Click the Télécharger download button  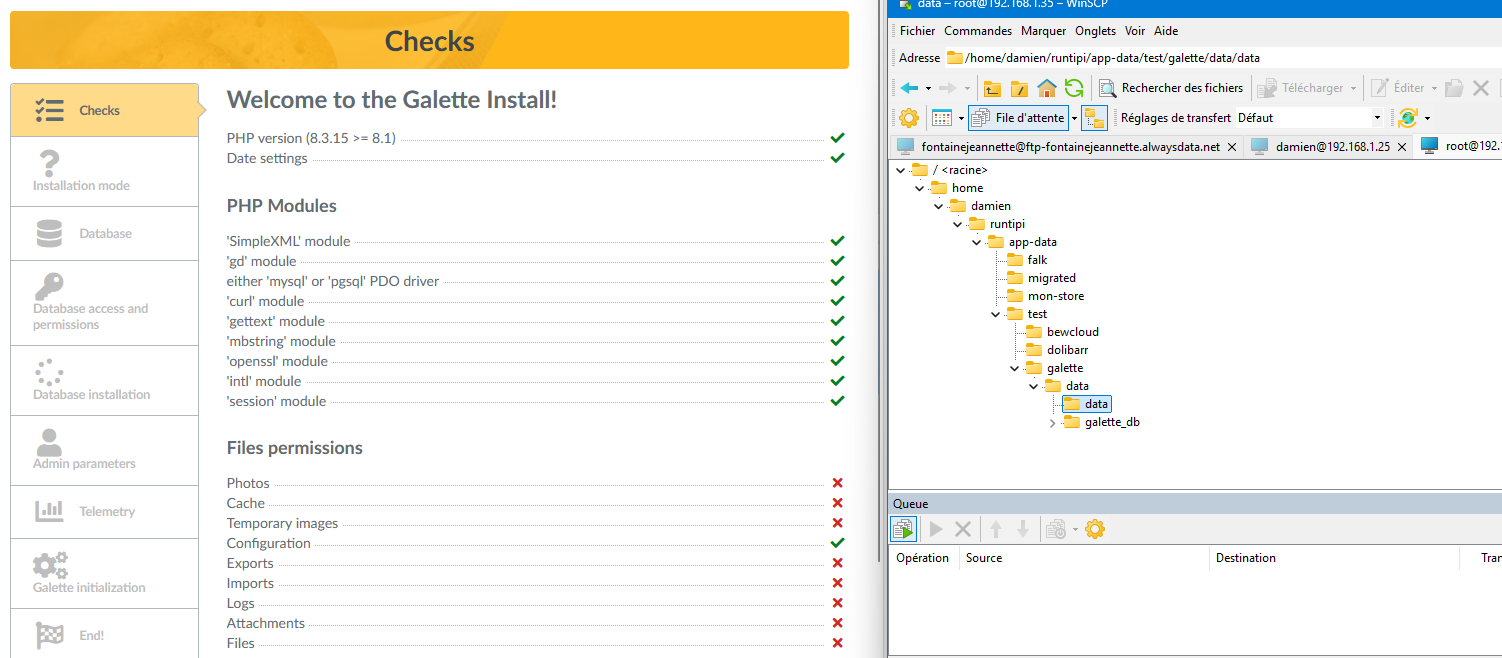pyautogui.click(x=1302, y=88)
